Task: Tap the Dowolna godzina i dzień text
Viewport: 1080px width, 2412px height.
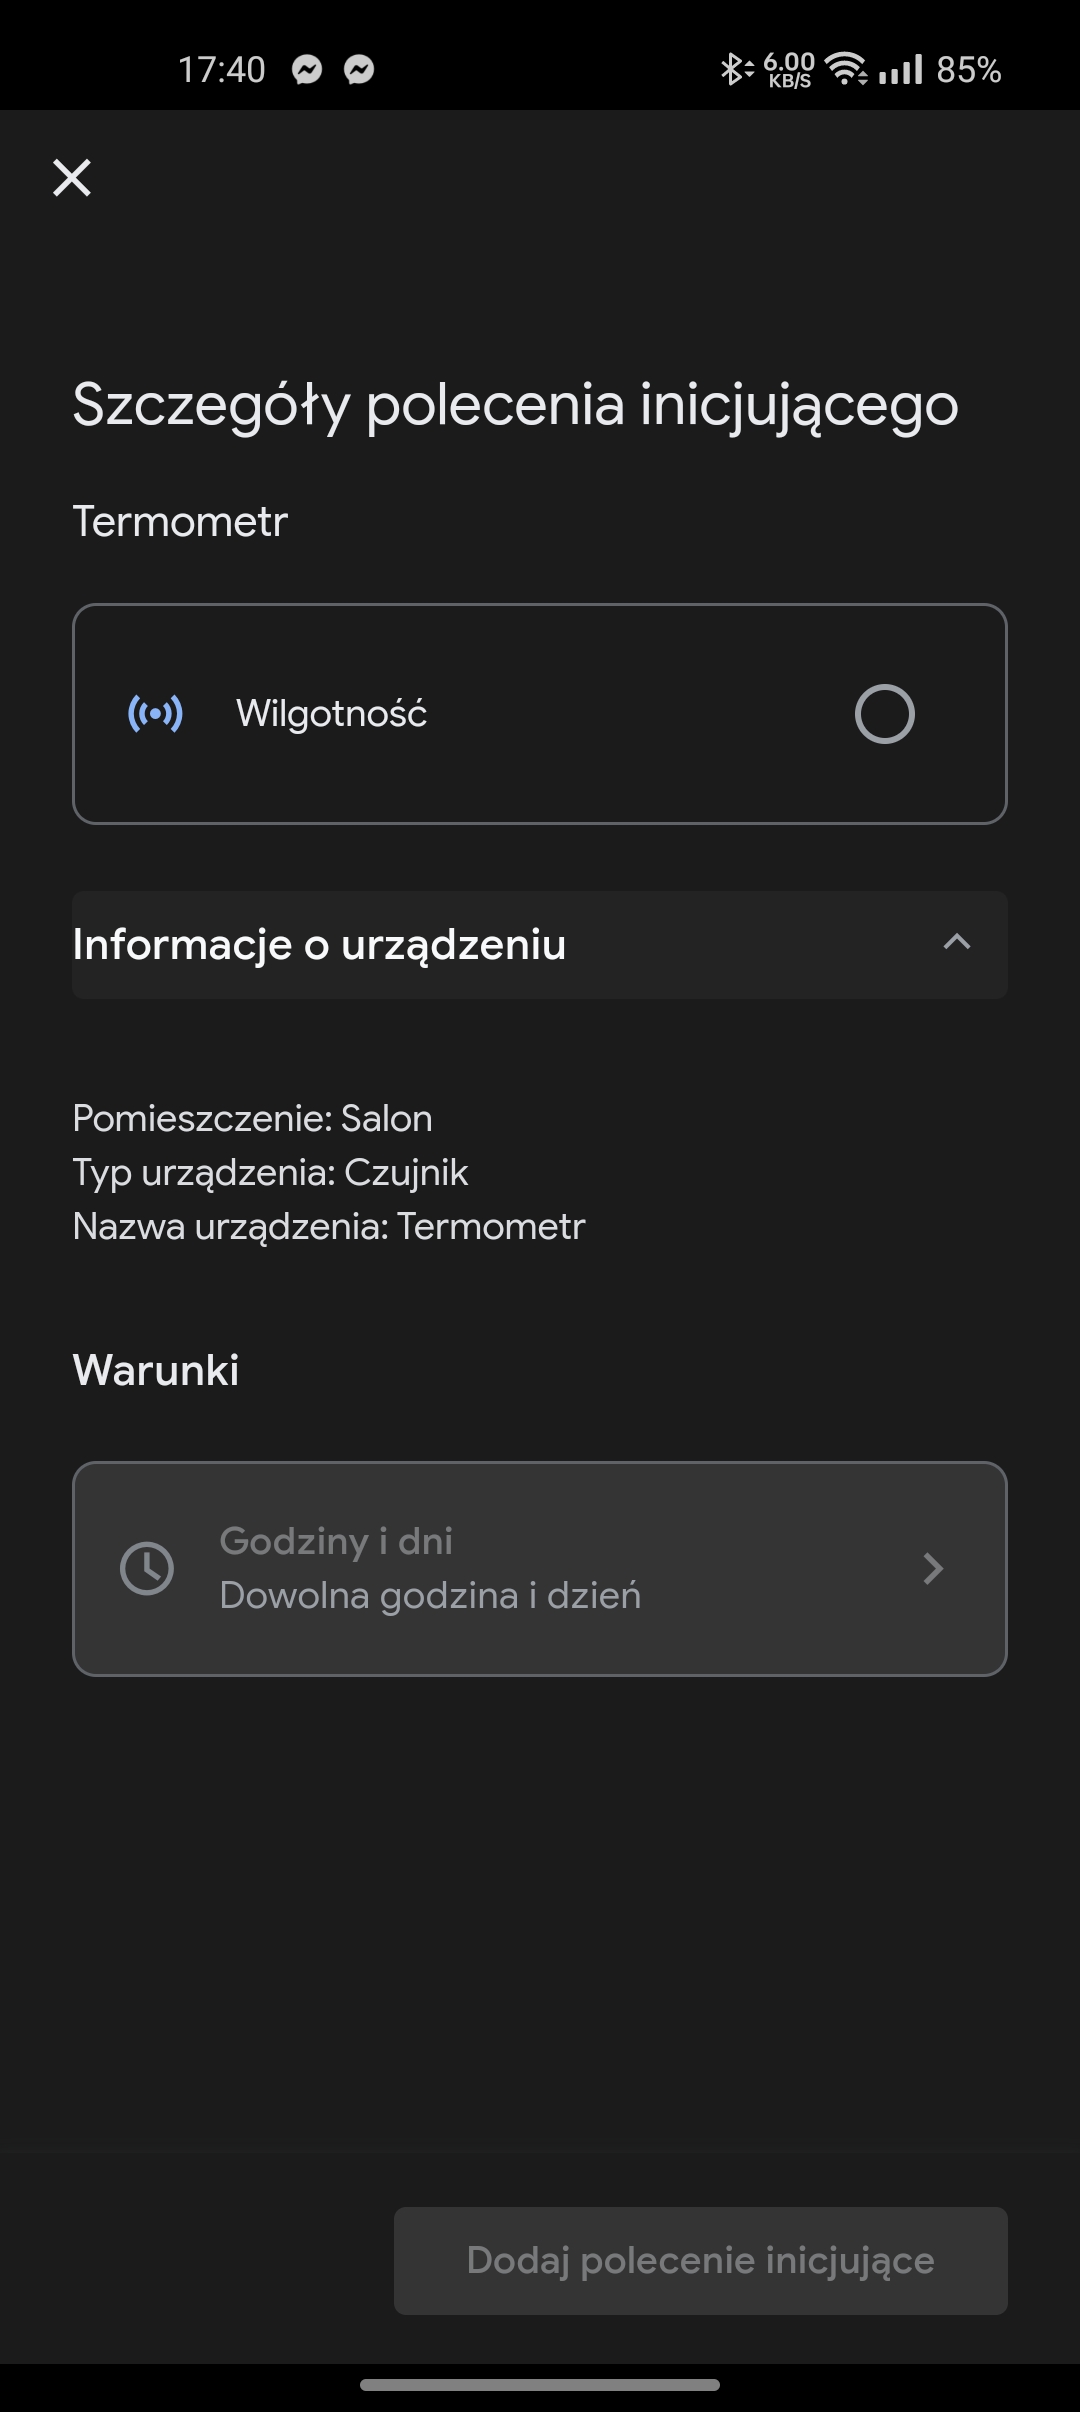Action: coord(430,1596)
